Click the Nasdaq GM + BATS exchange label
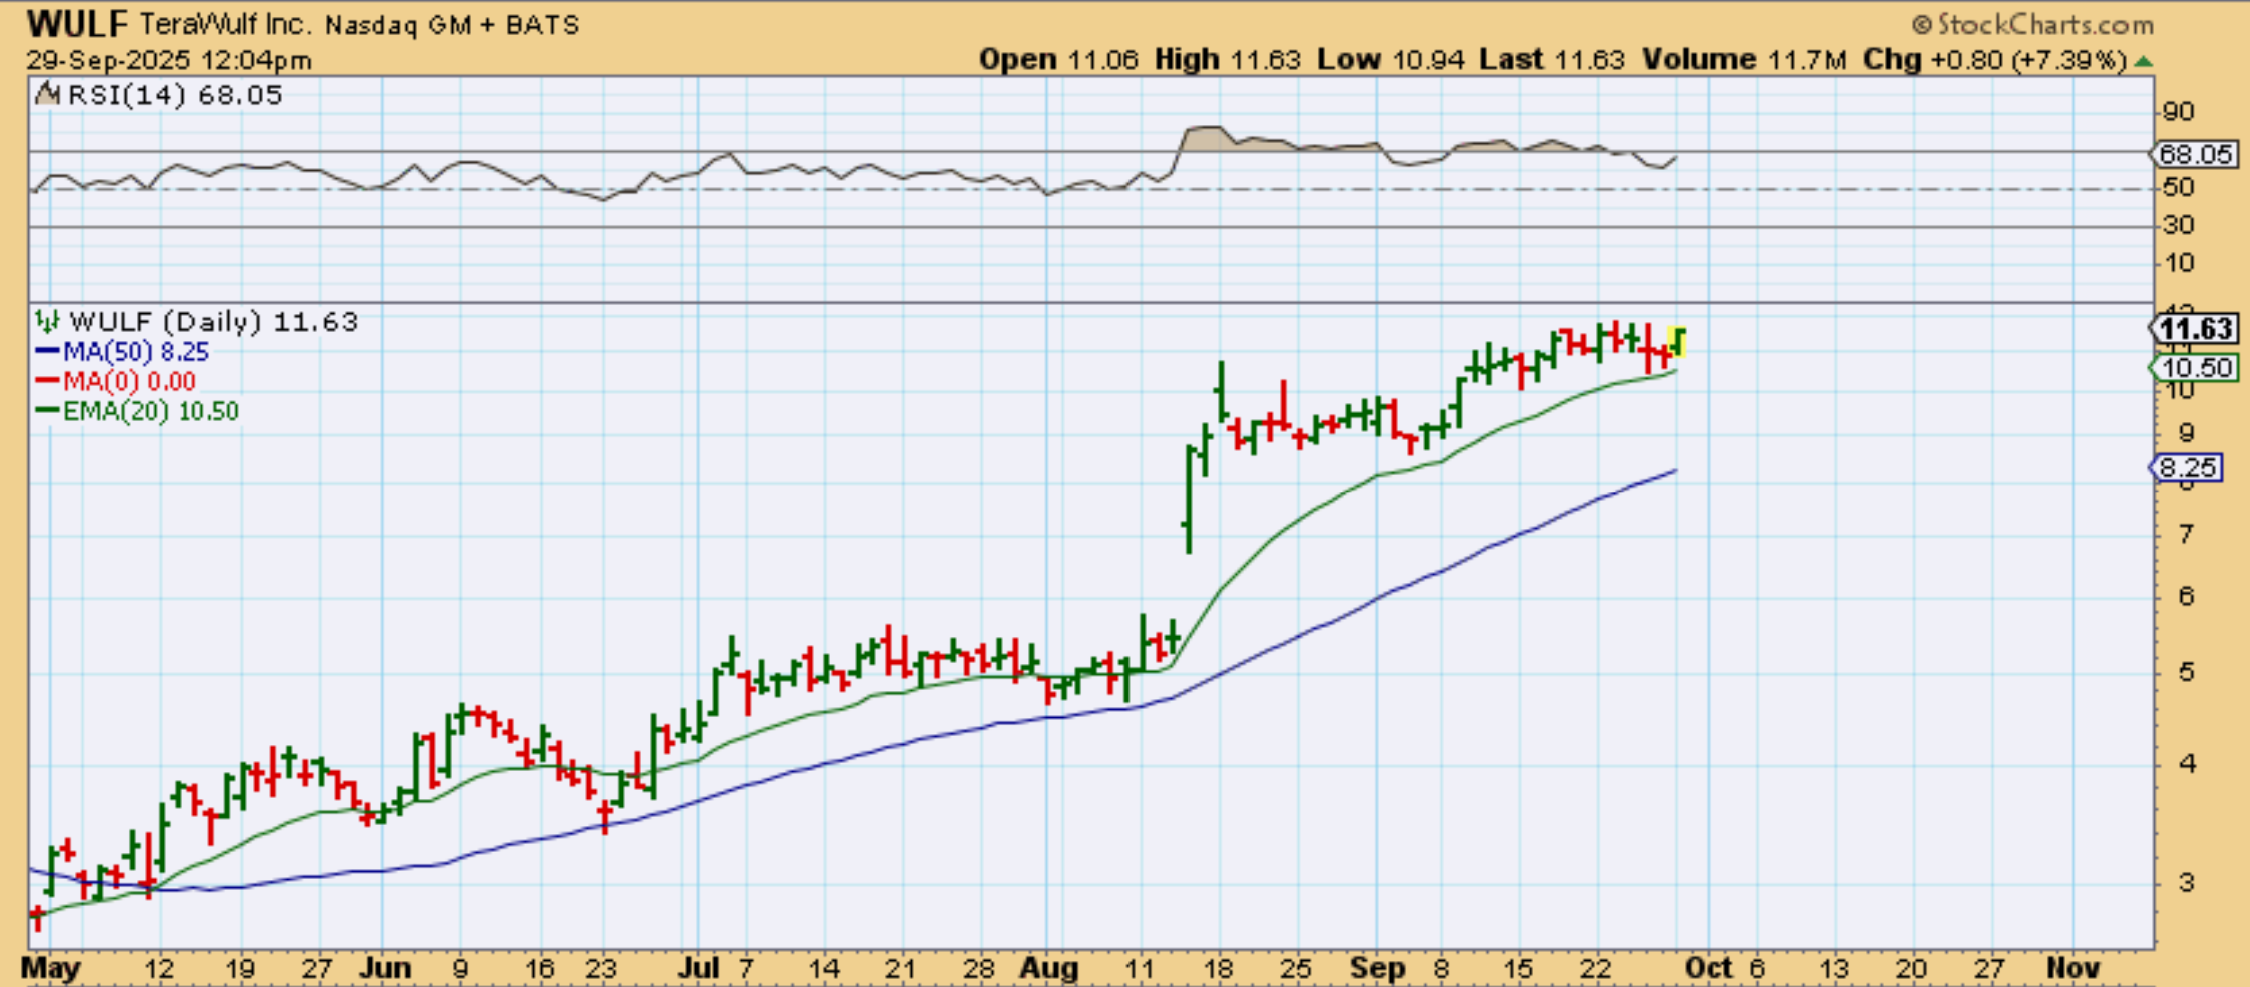The height and width of the screenshot is (987, 2250). point(452,25)
